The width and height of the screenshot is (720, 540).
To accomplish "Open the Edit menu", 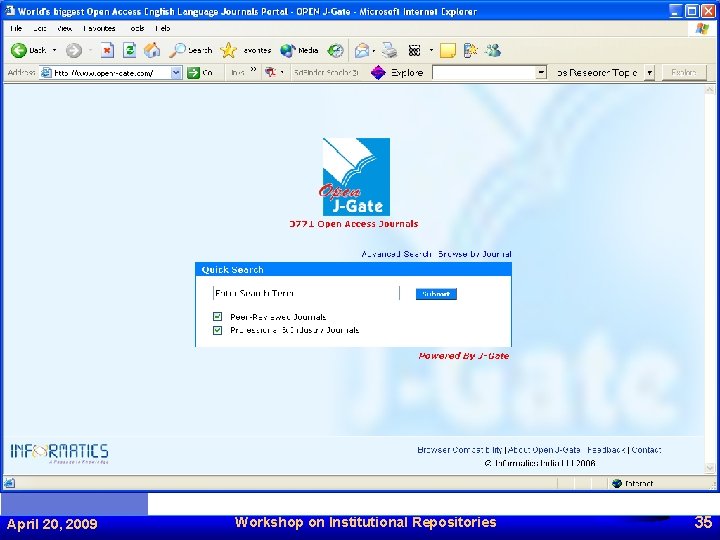I will [39, 28].
